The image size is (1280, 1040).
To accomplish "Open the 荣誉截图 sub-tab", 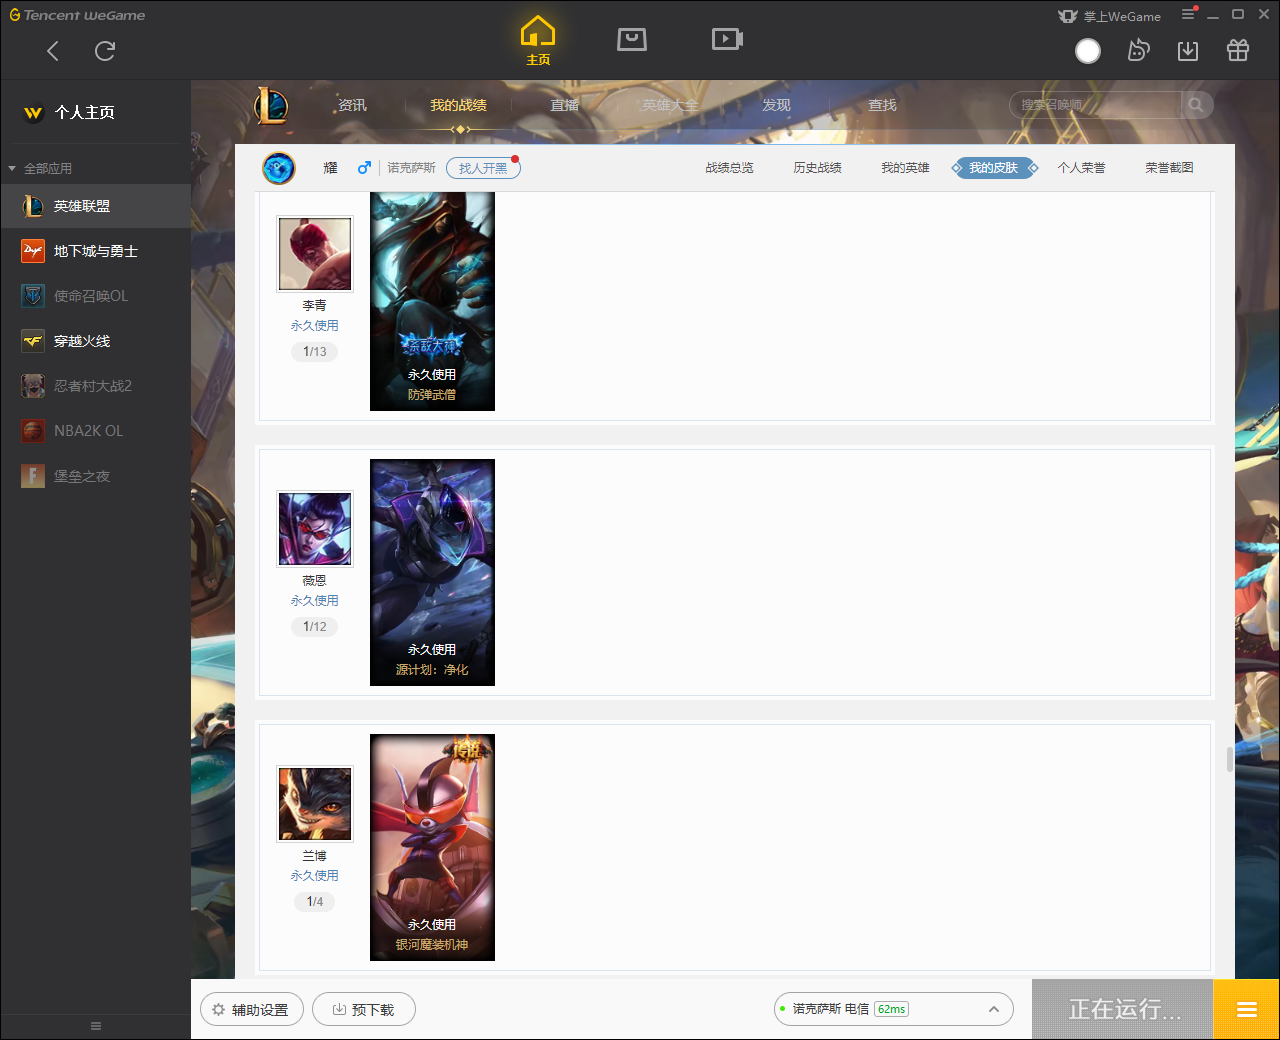I will point(1169,168).
